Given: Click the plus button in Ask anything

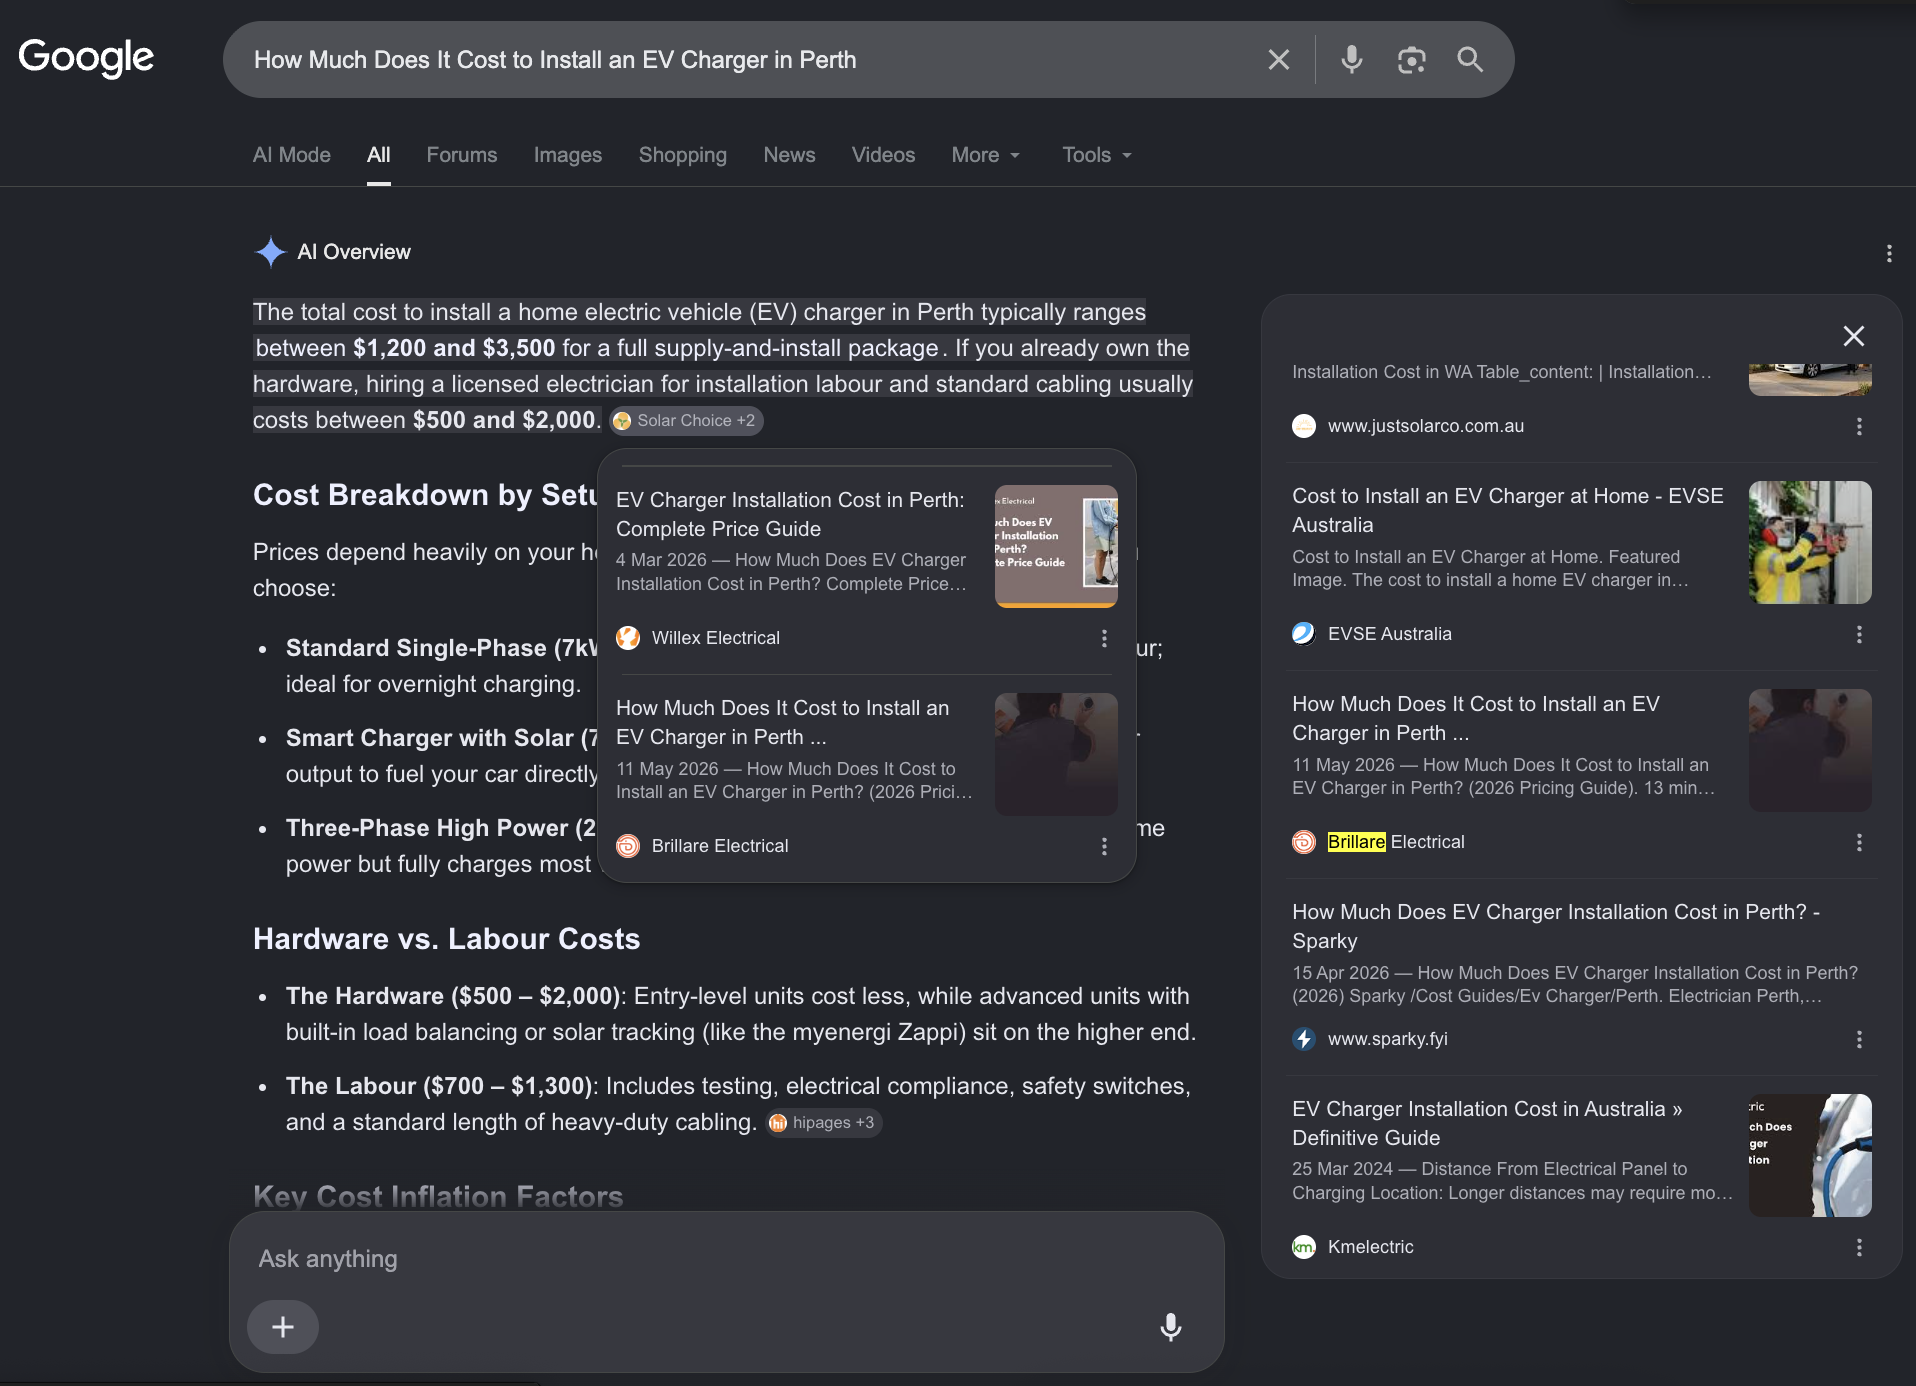Looking at the screenshot, I should click(283, 1327).
